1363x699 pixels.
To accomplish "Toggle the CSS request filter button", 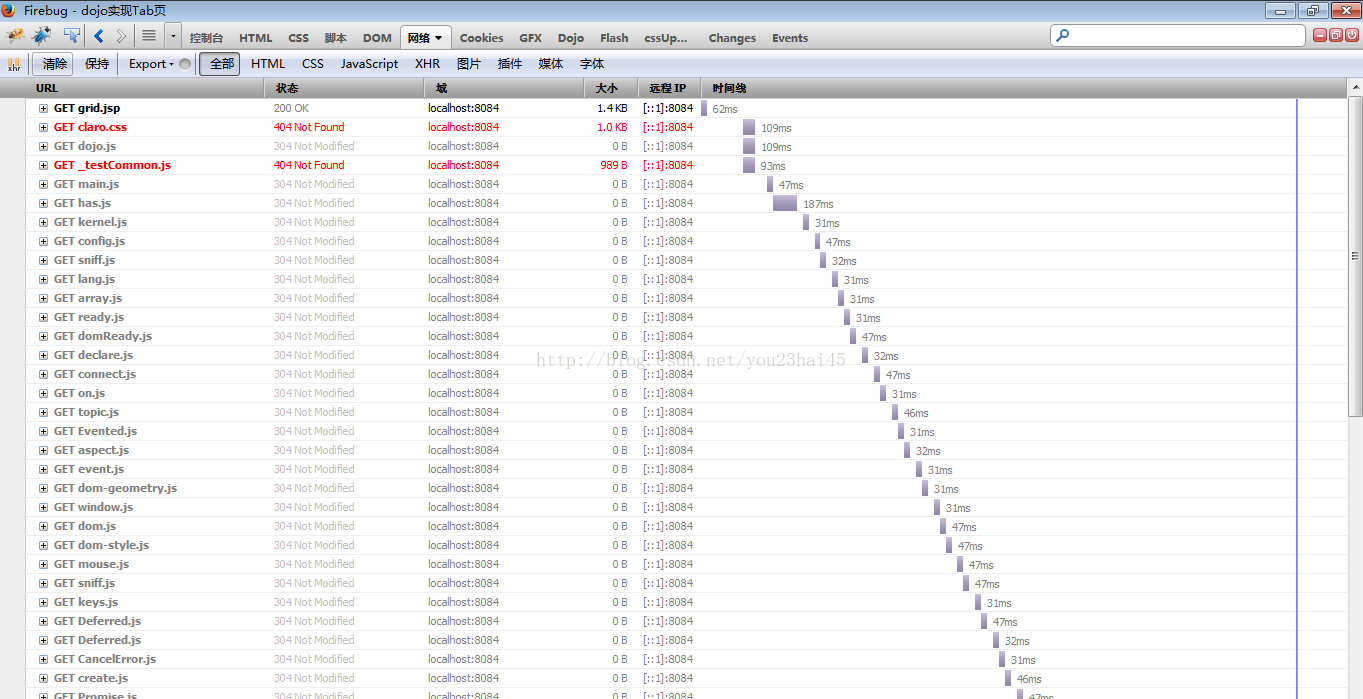I will (313, 64).
